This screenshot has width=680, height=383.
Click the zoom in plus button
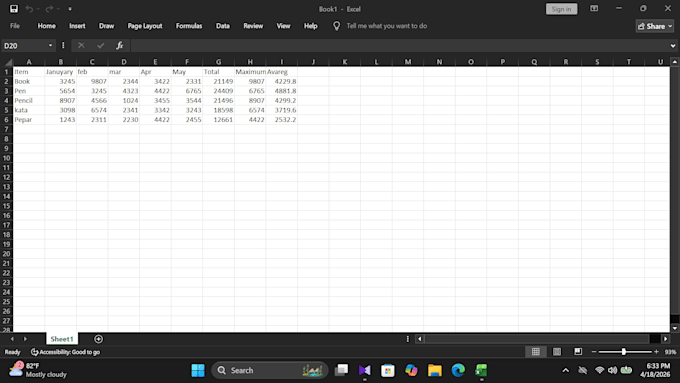tap(656, 352)
